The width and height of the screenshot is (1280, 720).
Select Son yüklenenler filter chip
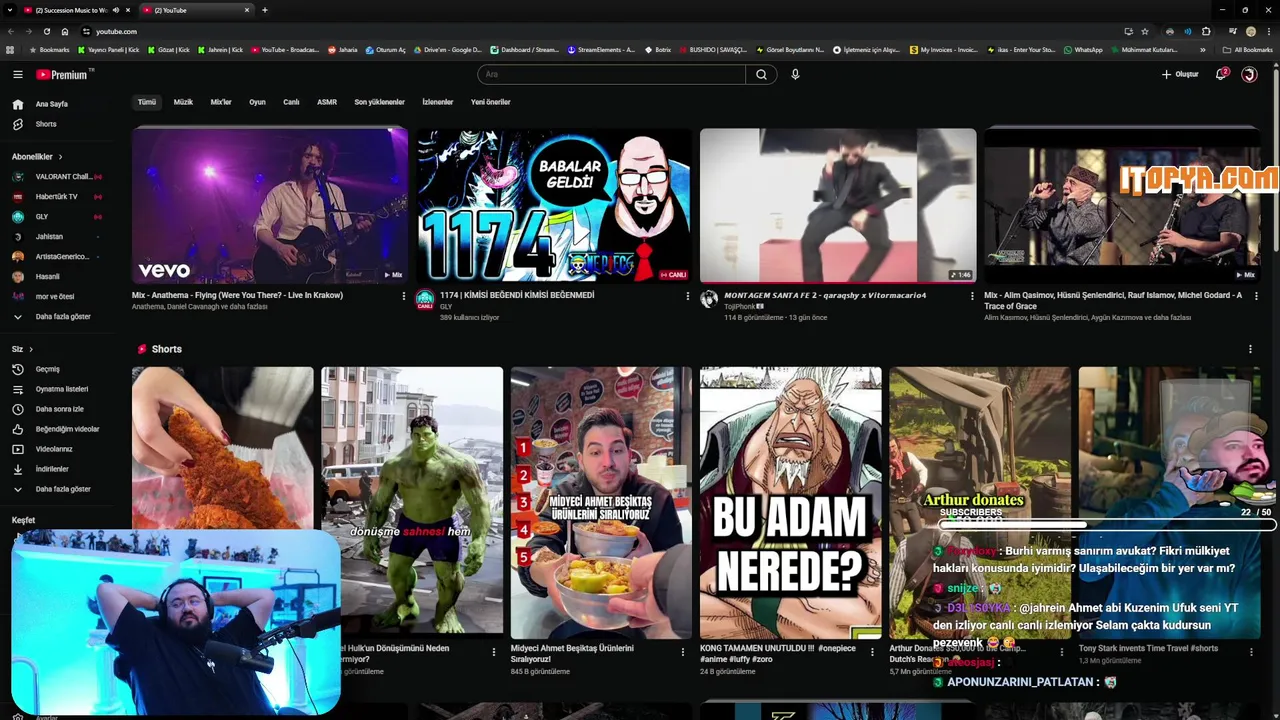379,102
